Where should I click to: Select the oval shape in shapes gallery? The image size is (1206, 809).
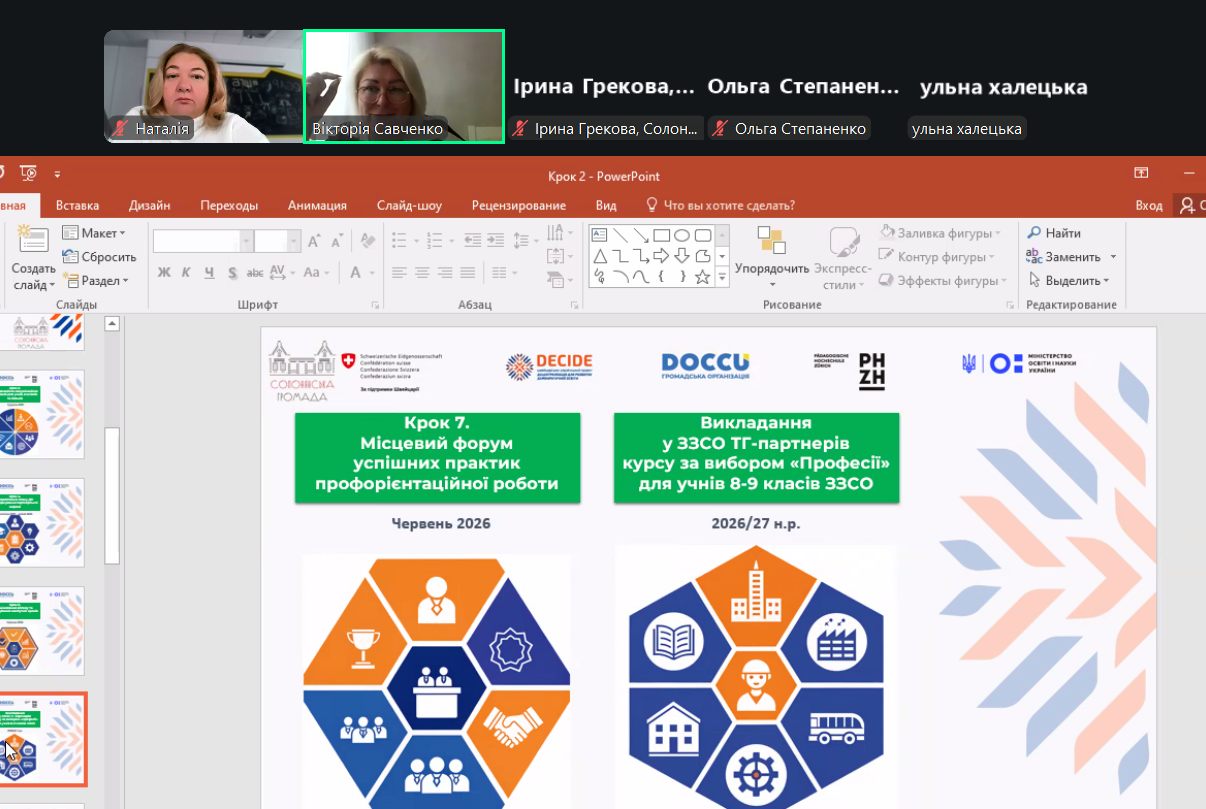[x=681, y=236]
